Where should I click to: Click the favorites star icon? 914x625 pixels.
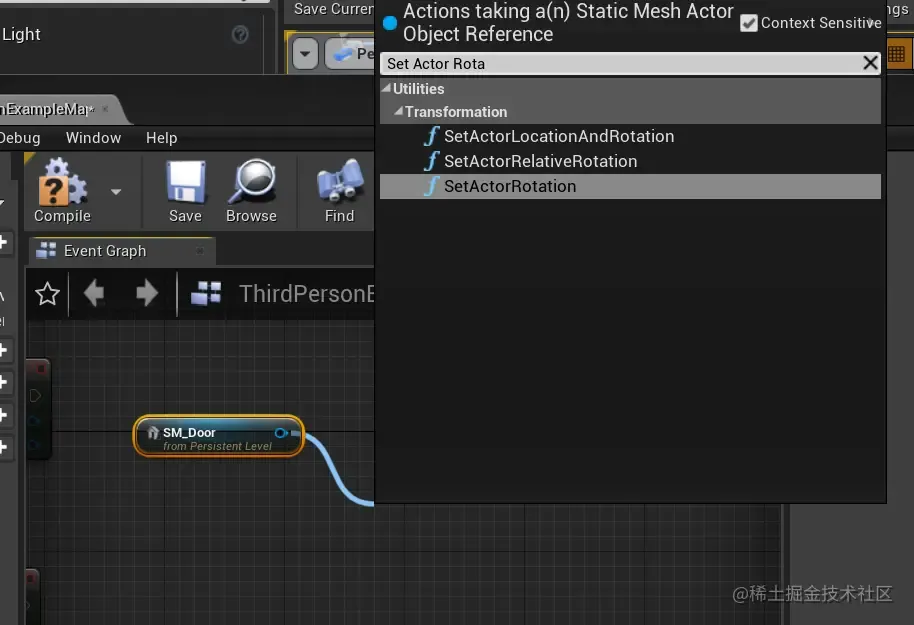pyautogui.click(x=47, y=294)
